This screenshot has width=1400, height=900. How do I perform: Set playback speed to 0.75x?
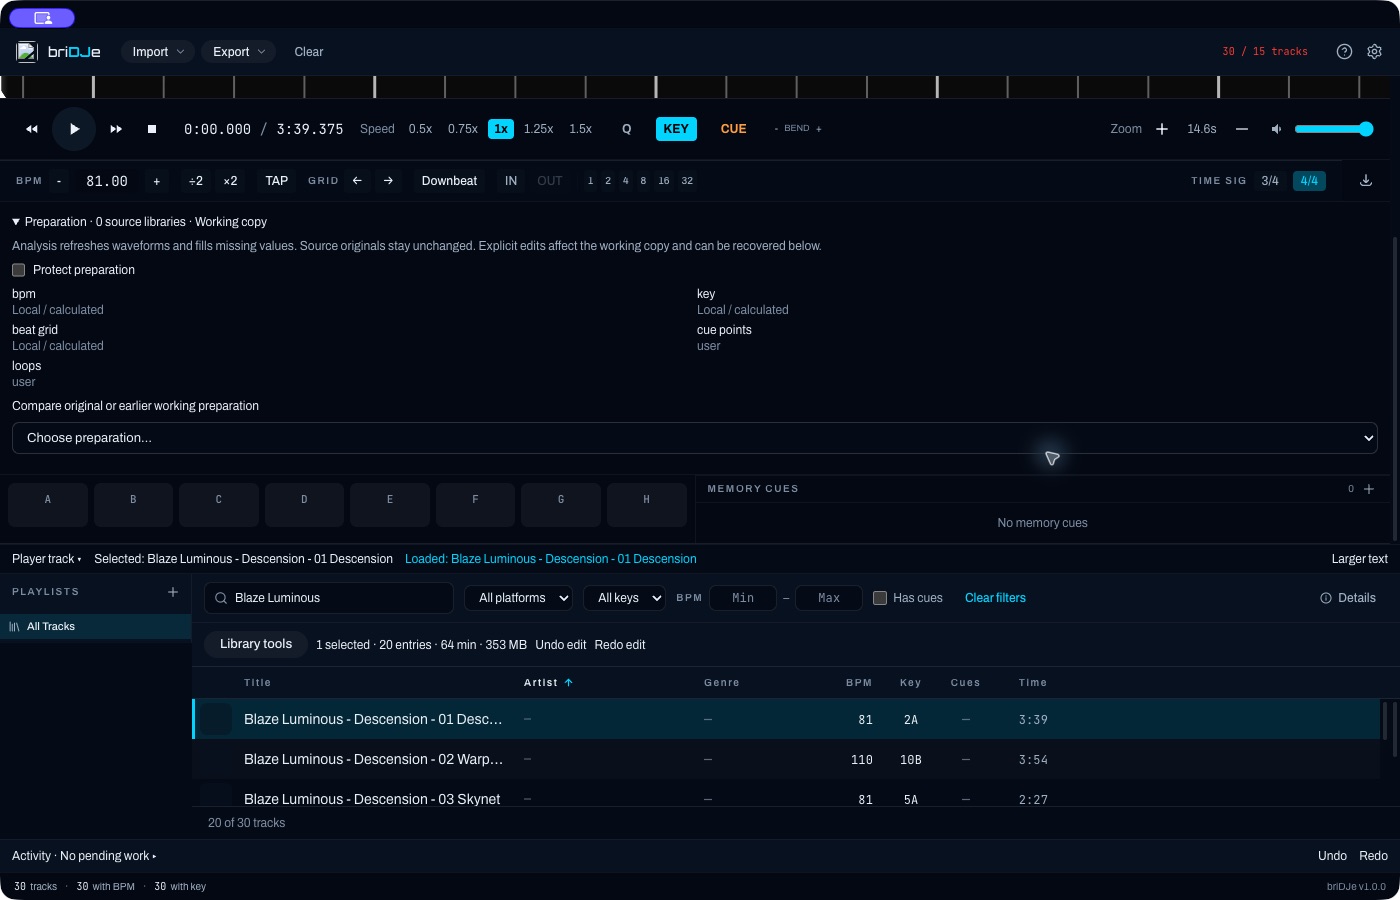(x=462, y=129)
